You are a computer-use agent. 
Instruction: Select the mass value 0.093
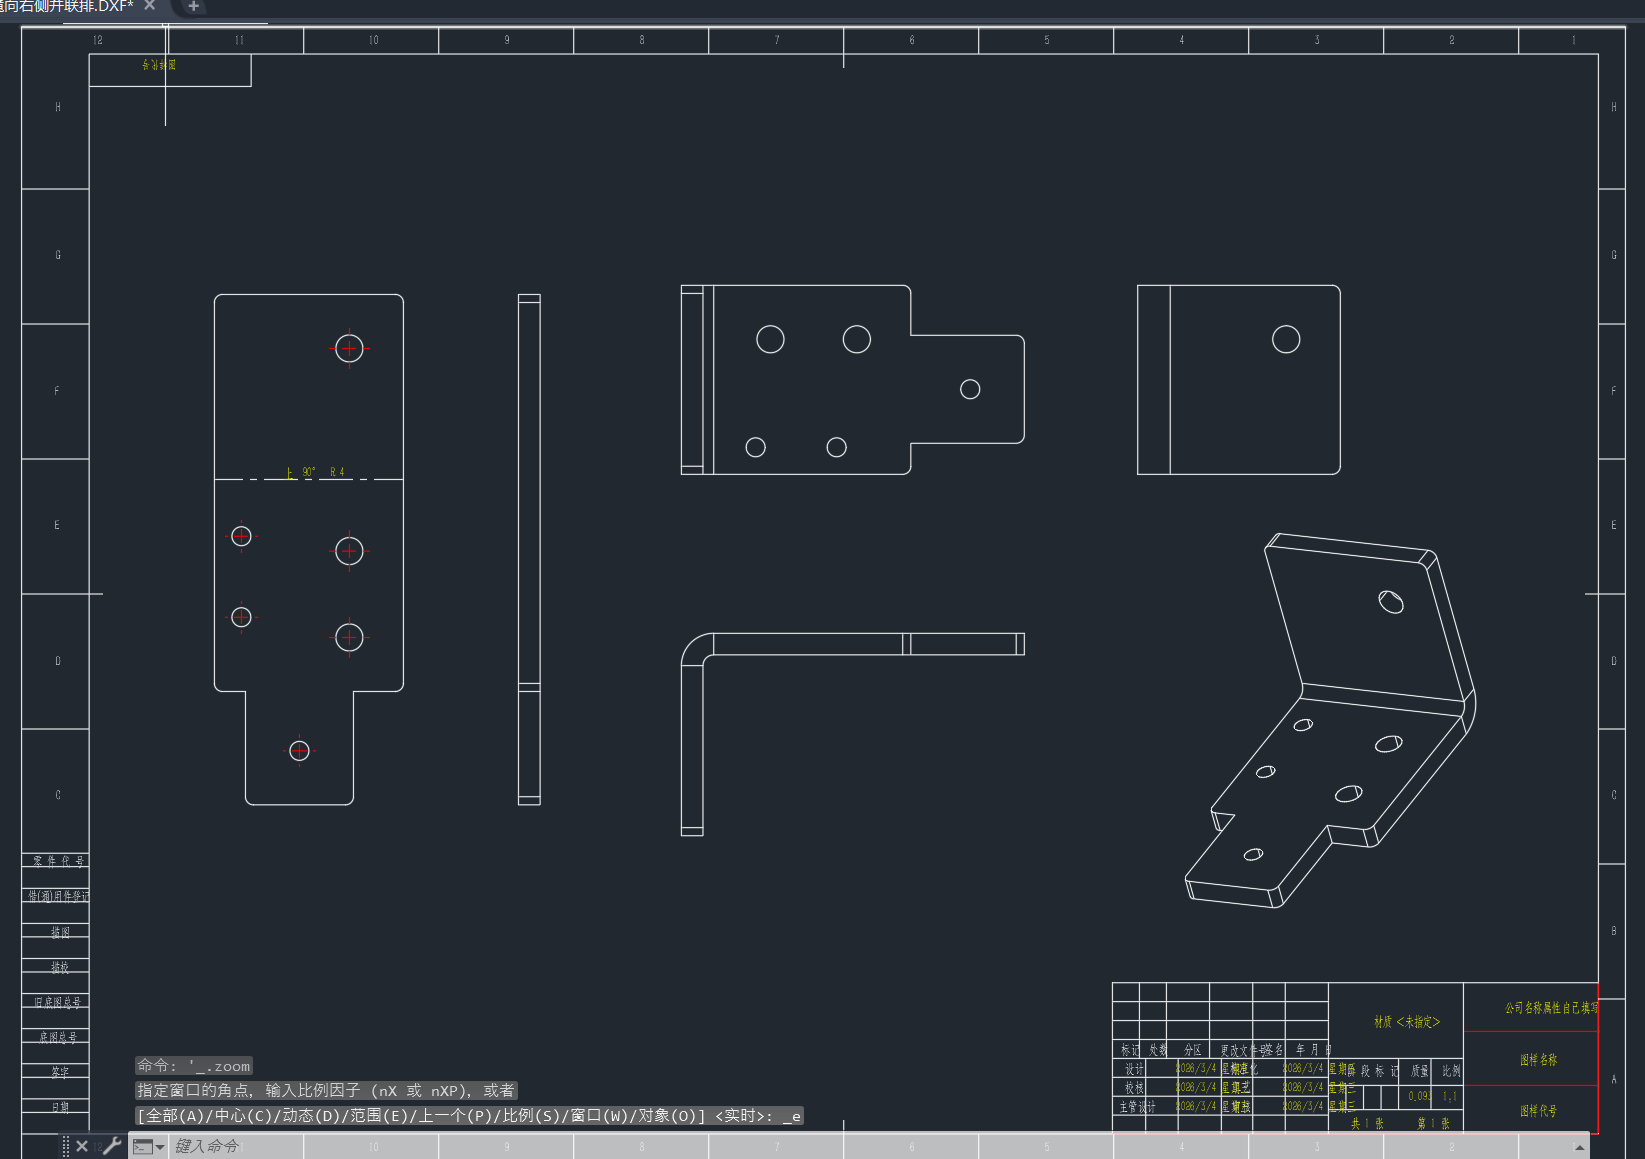click(1419, 1096)
